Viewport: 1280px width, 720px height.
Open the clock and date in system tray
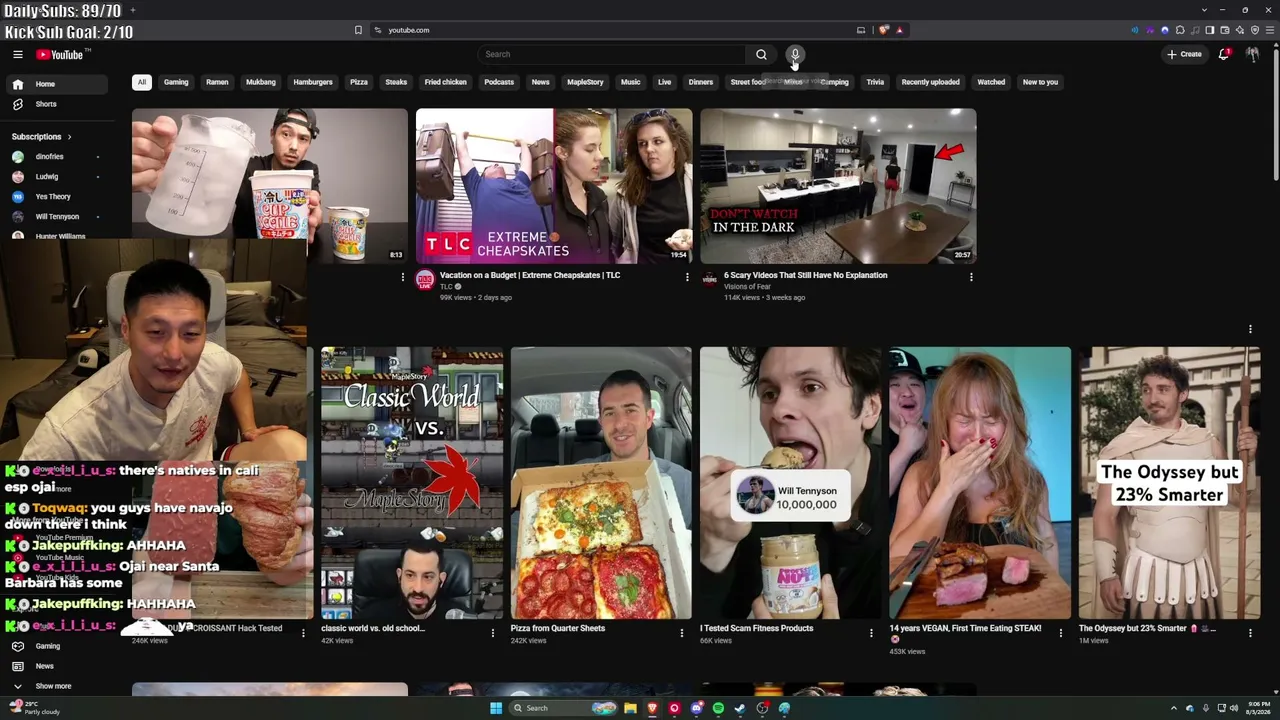1258,708
